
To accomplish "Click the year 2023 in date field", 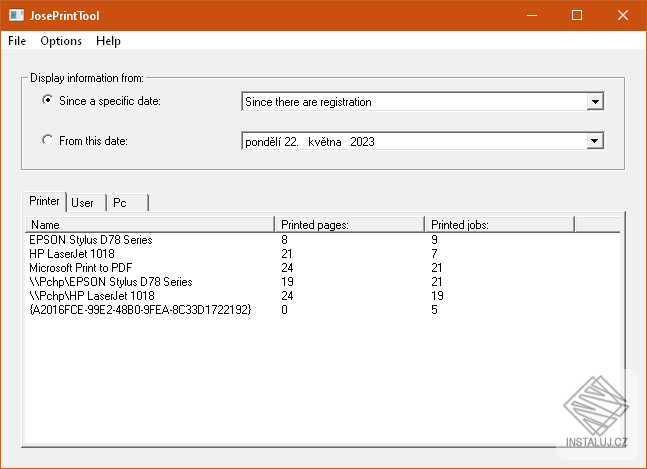I will pos(363,141).
